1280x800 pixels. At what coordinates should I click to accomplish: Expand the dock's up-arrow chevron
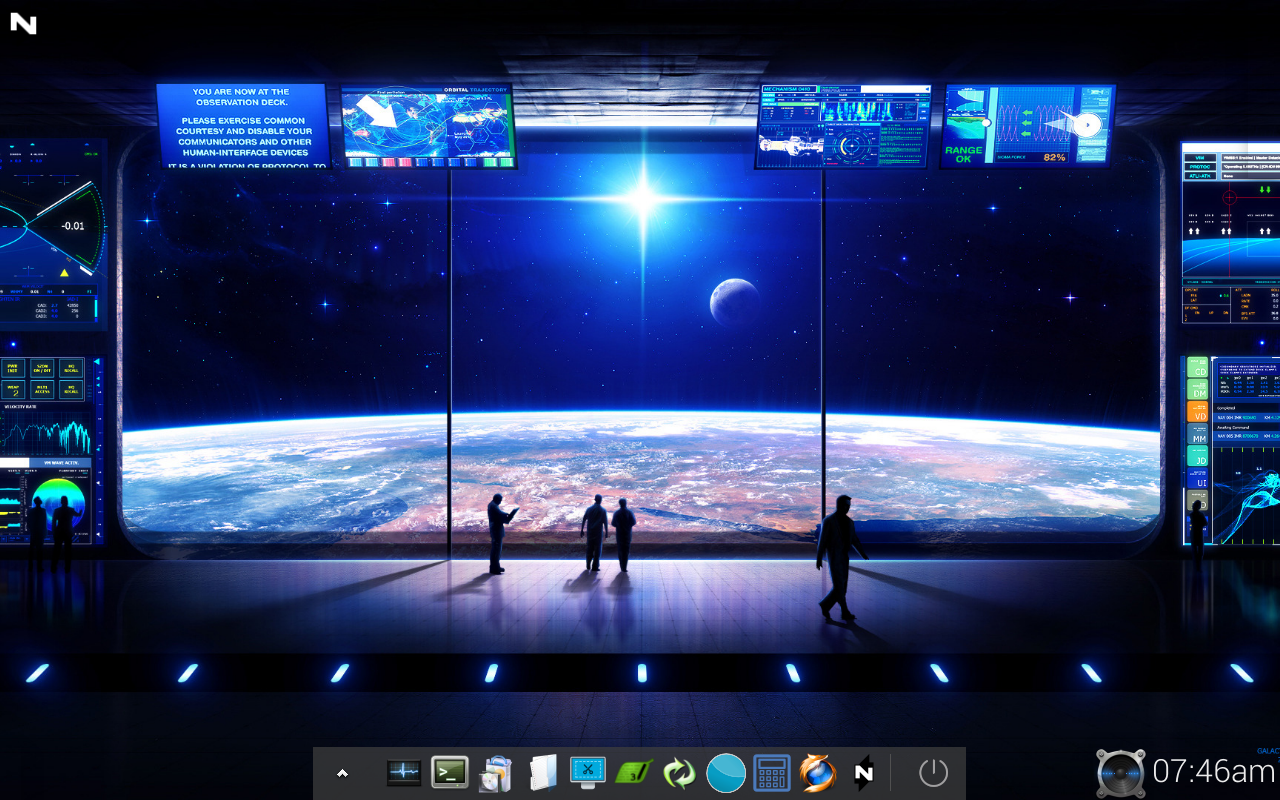coord(342,773)
